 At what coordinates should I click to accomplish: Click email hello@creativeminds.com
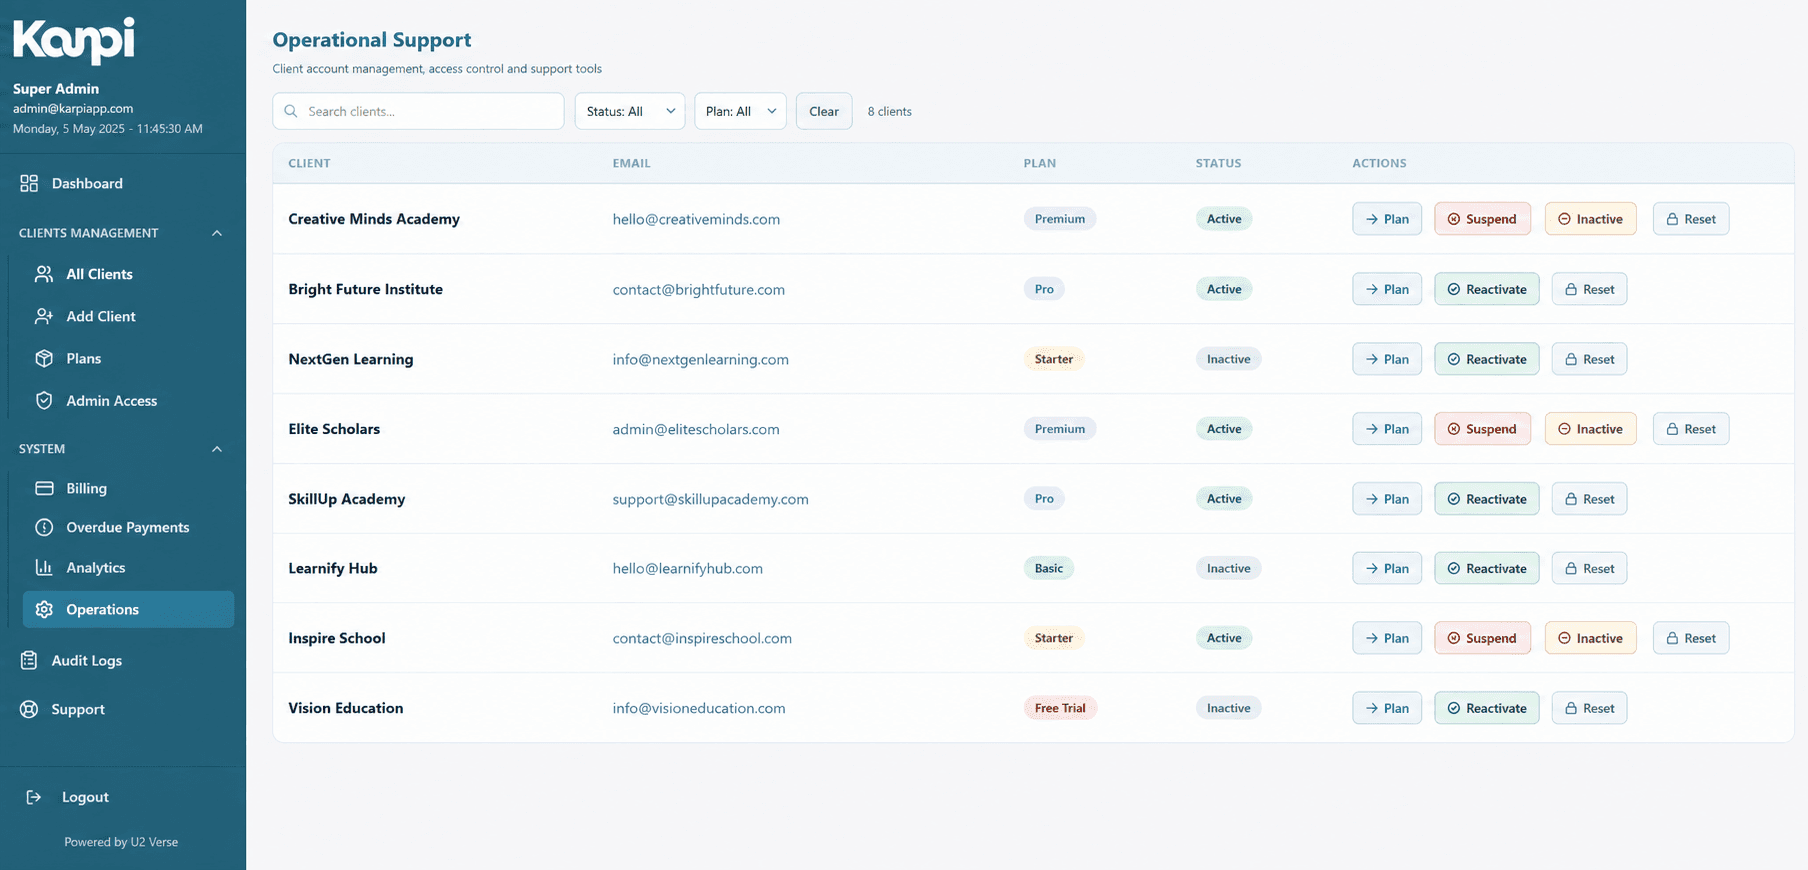click(x=696, y=219)
